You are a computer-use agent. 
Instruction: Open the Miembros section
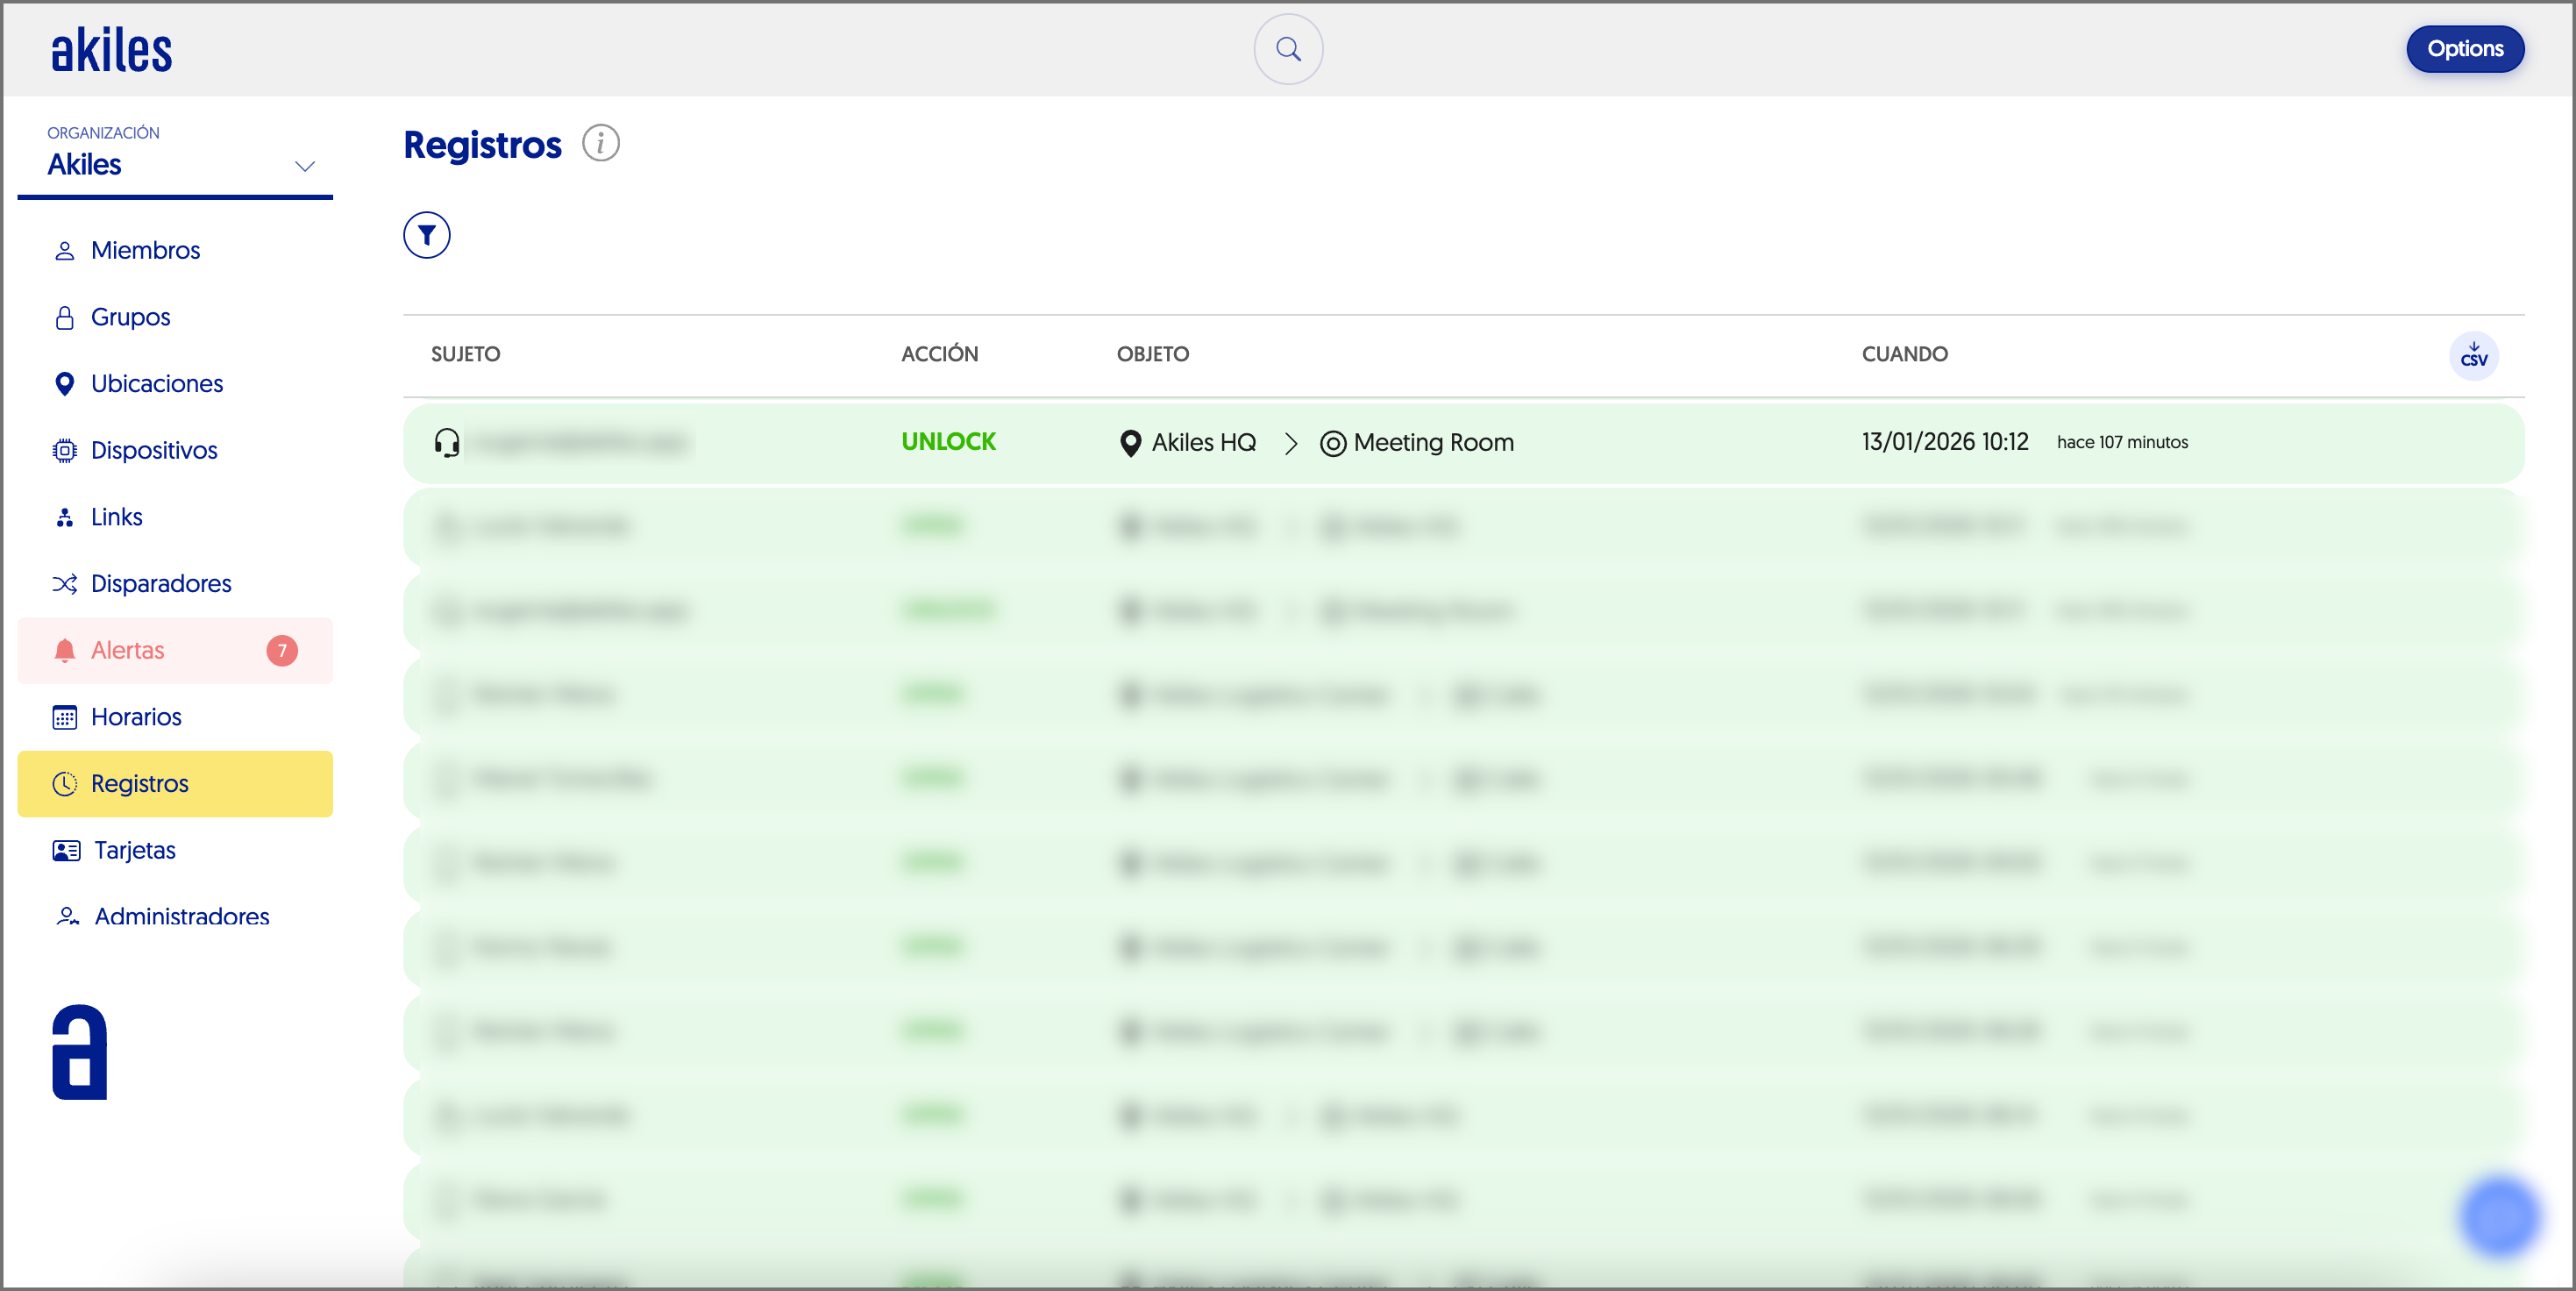coord(145,250)
